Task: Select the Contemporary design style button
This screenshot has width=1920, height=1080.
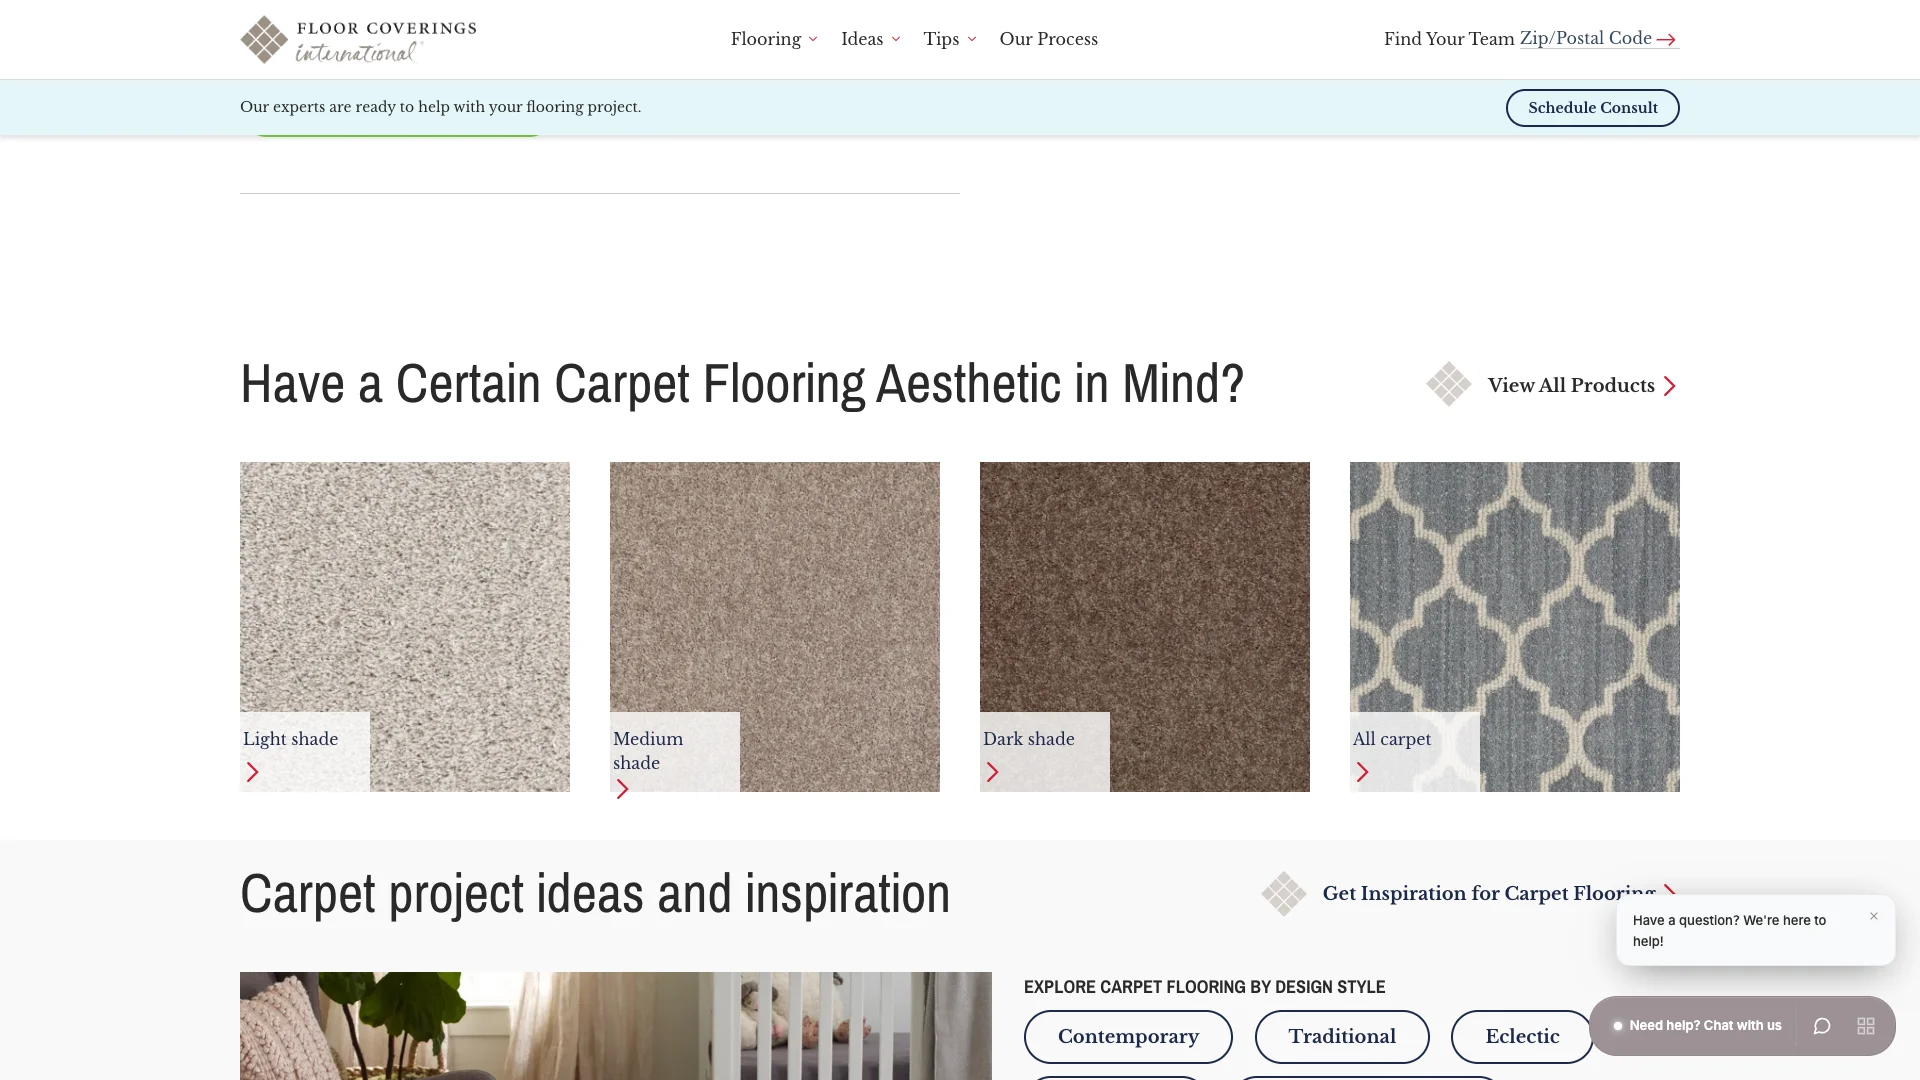Action: (x=1128, y=1036)
